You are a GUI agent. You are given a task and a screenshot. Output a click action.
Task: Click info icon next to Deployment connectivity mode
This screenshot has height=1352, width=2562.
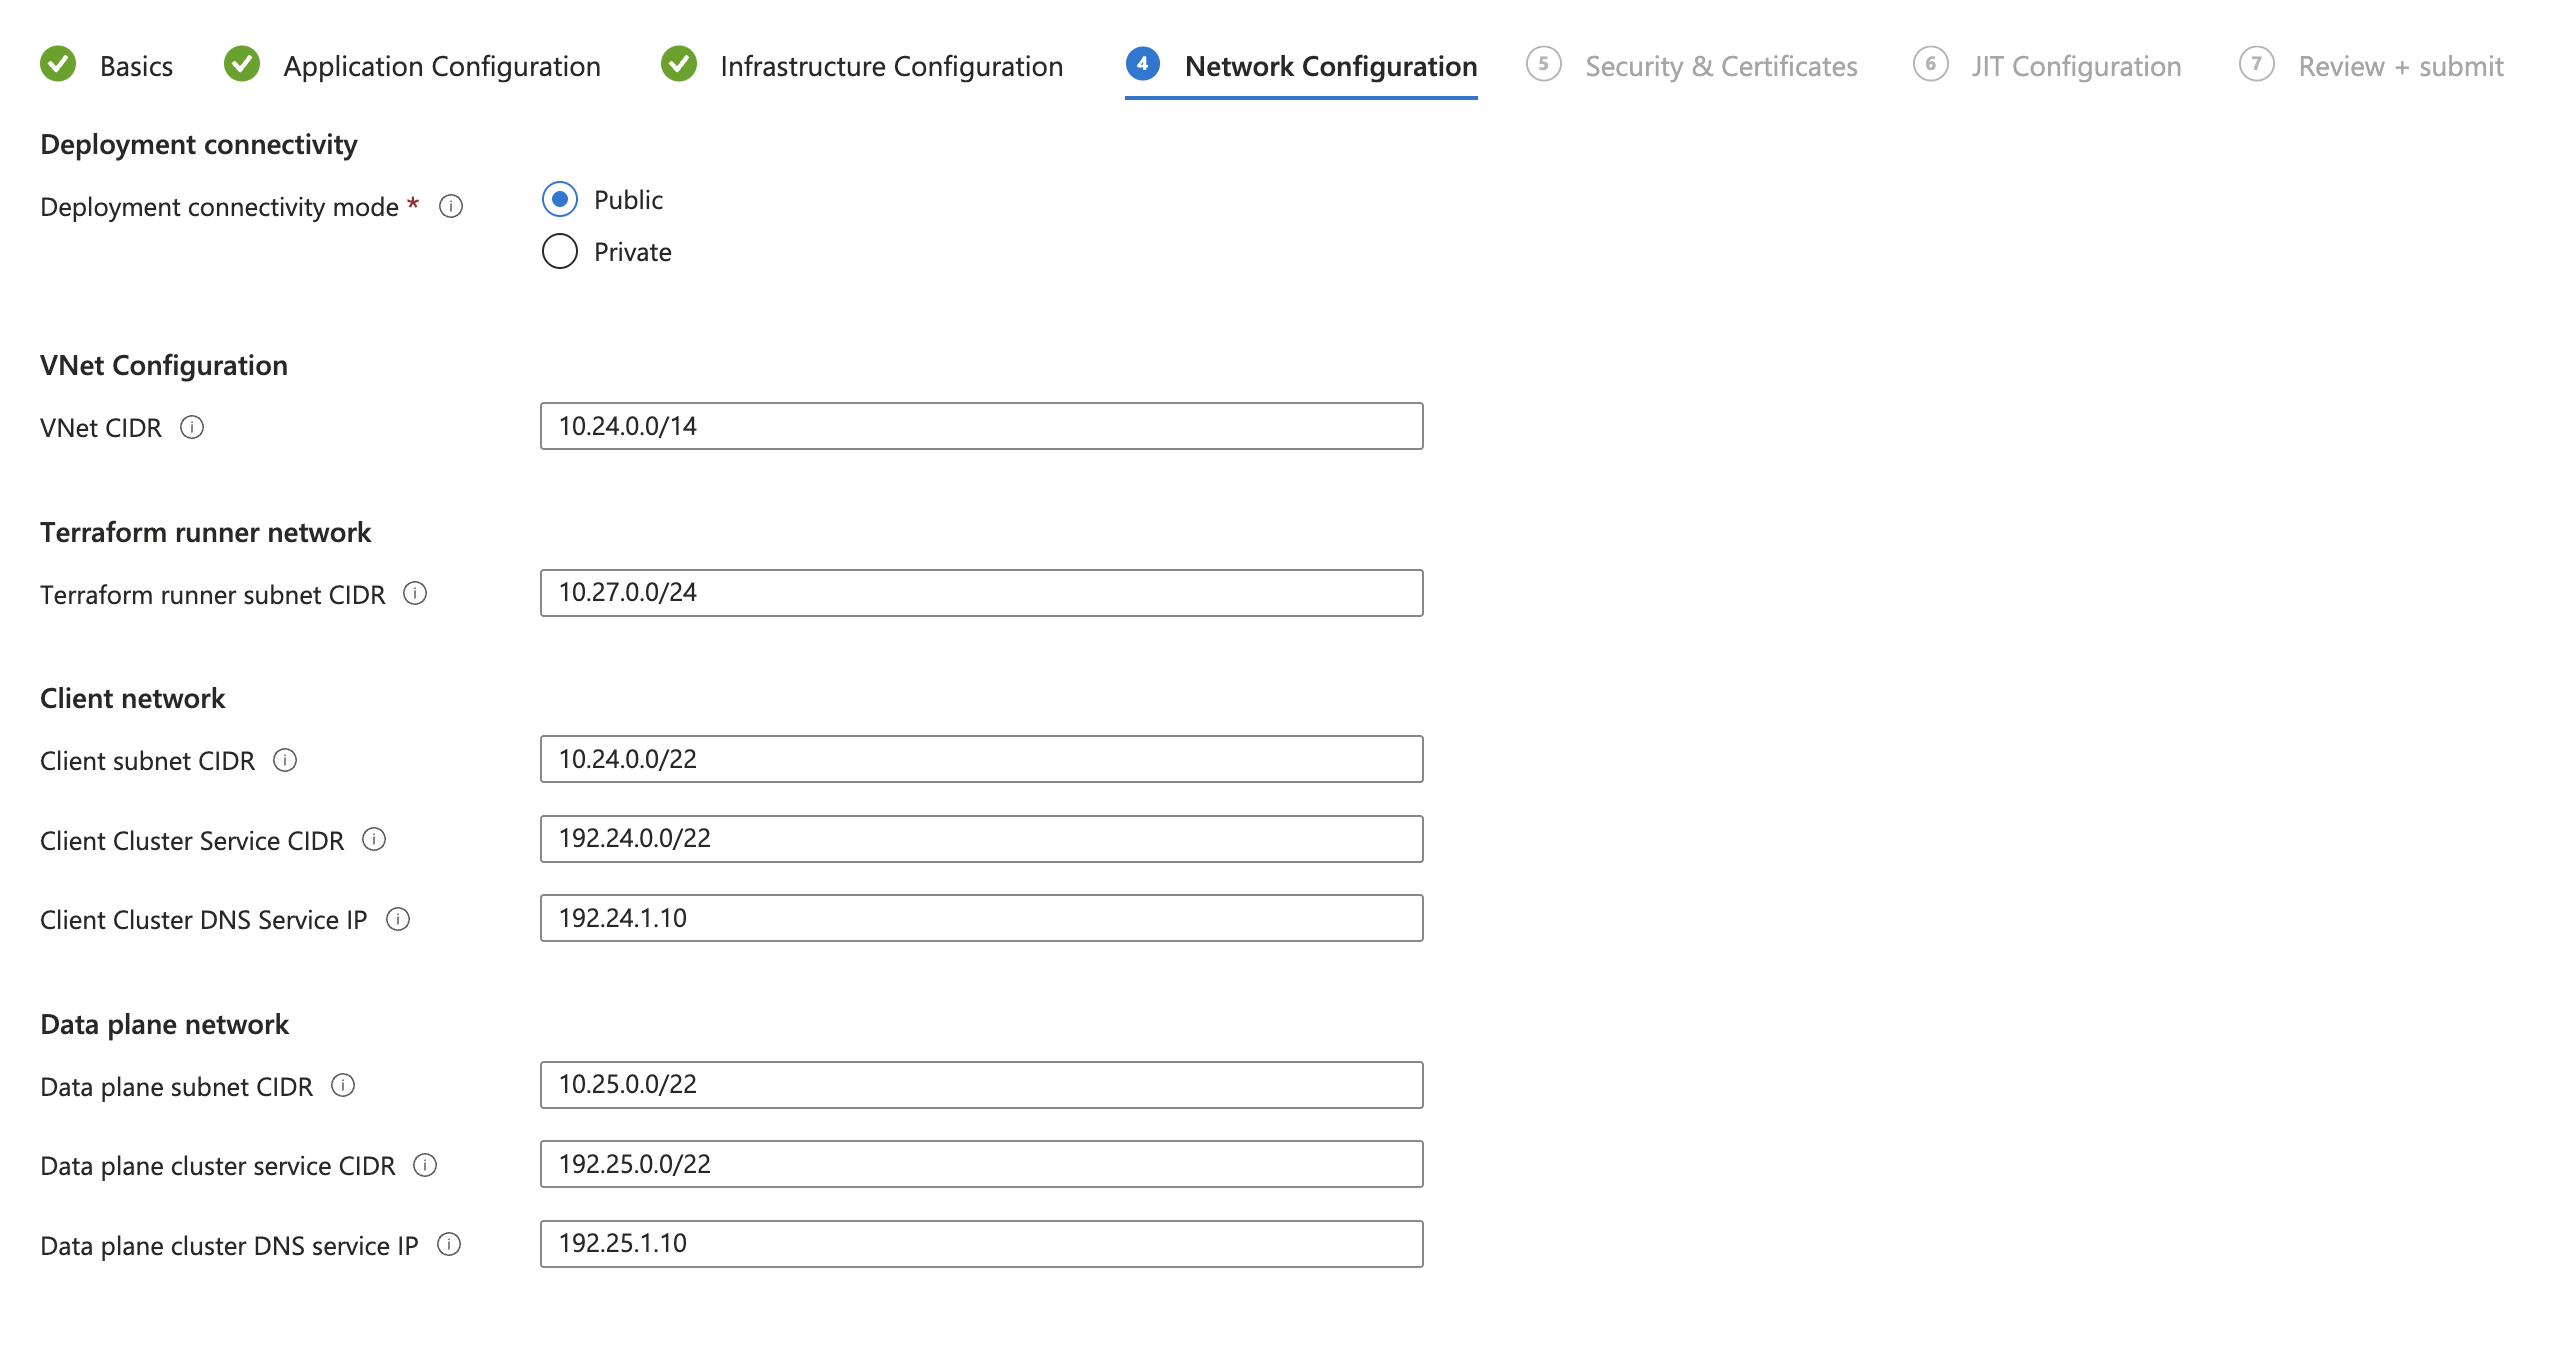(x=451, y=207)
